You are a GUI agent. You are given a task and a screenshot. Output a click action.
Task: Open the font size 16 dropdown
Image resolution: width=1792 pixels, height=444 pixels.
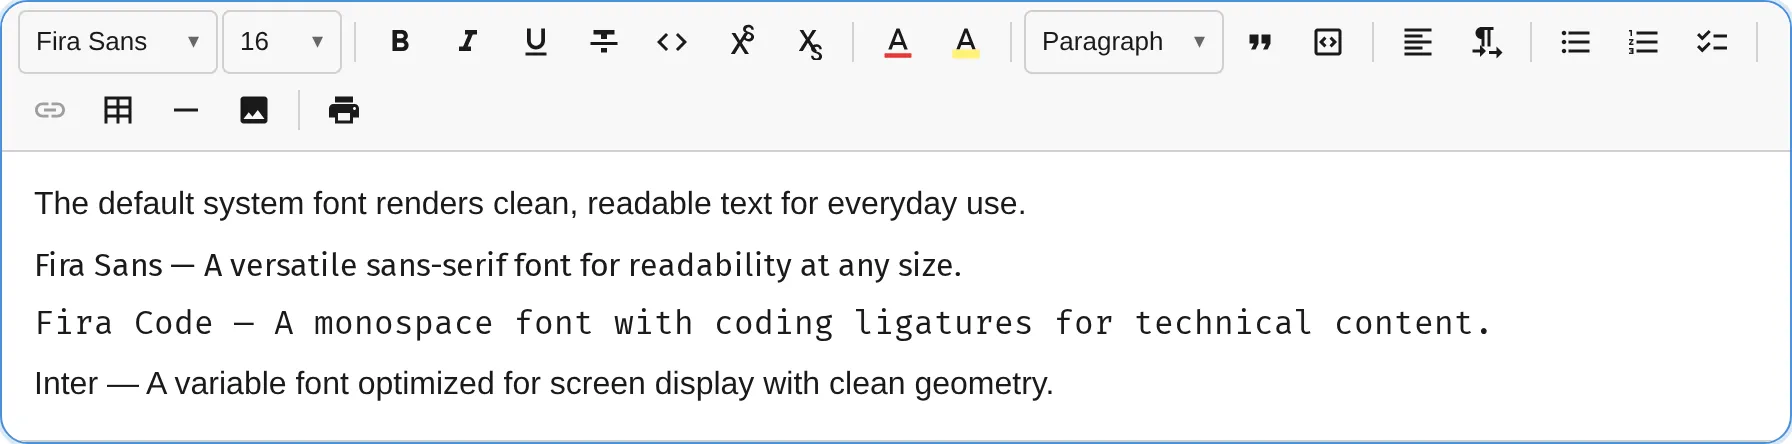click(282, 42)
